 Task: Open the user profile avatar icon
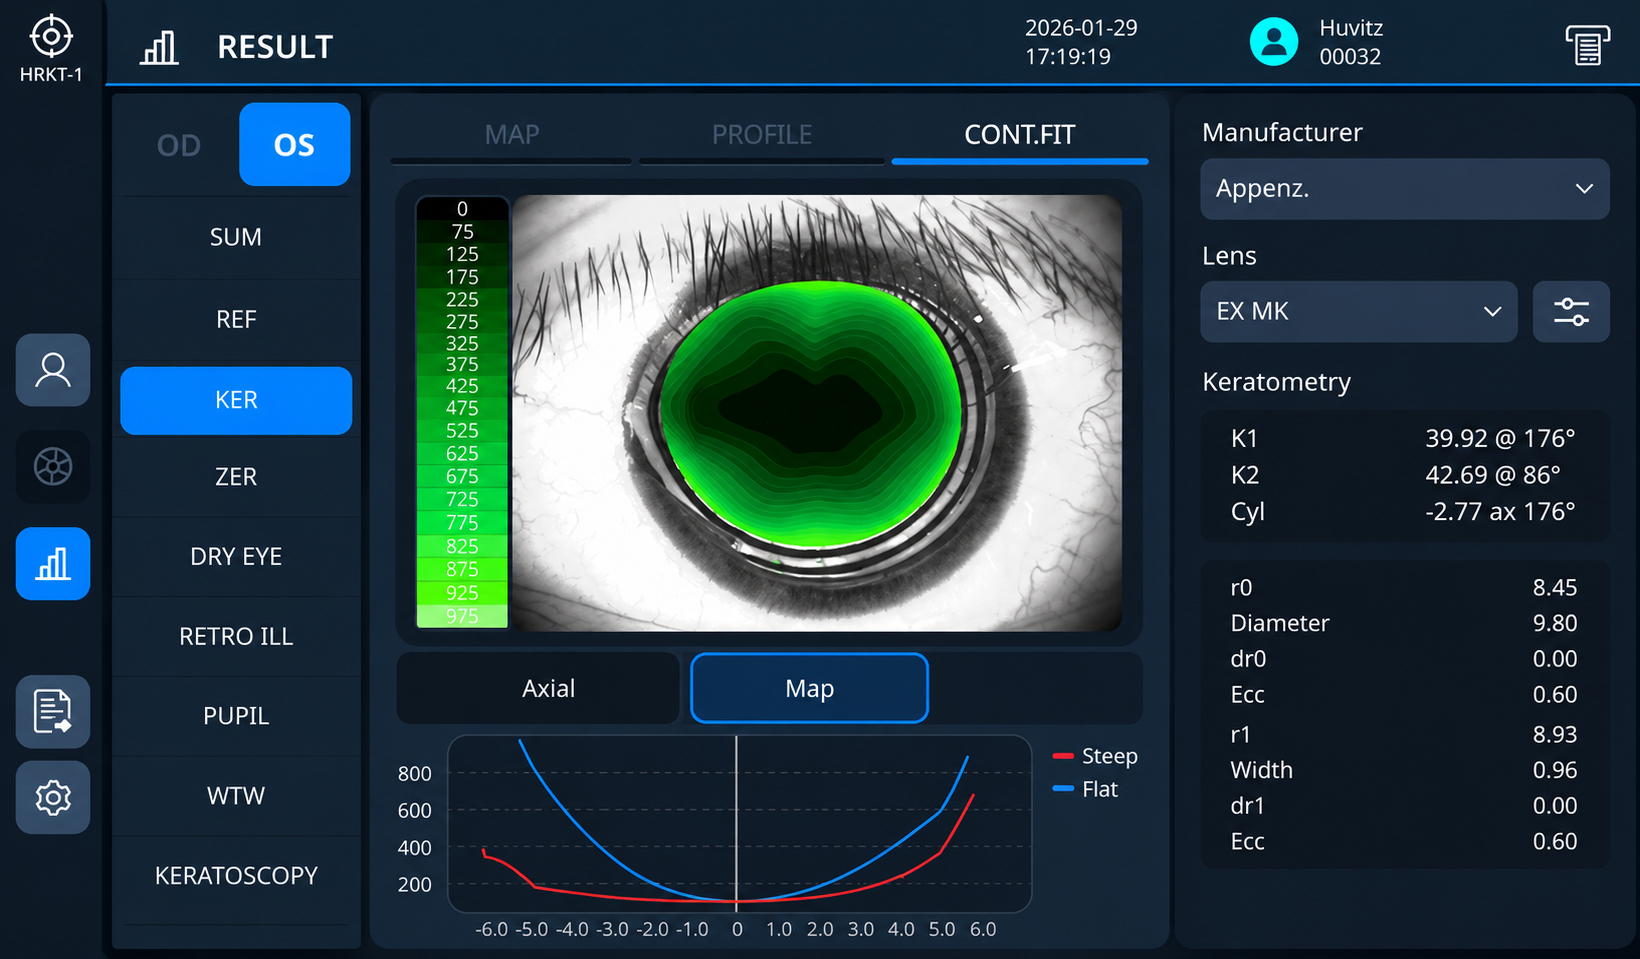[1274, 42]
